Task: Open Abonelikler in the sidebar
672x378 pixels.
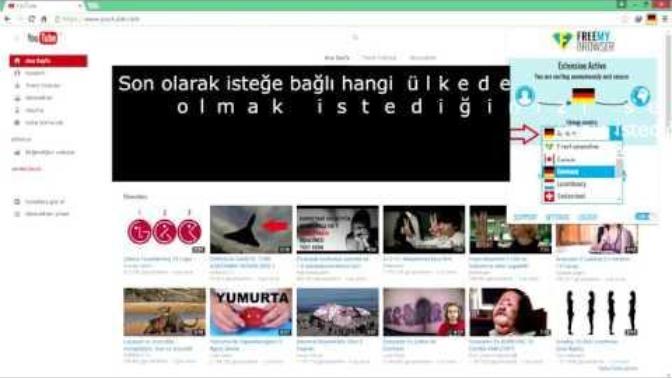Action: click(x=38, y=98)
